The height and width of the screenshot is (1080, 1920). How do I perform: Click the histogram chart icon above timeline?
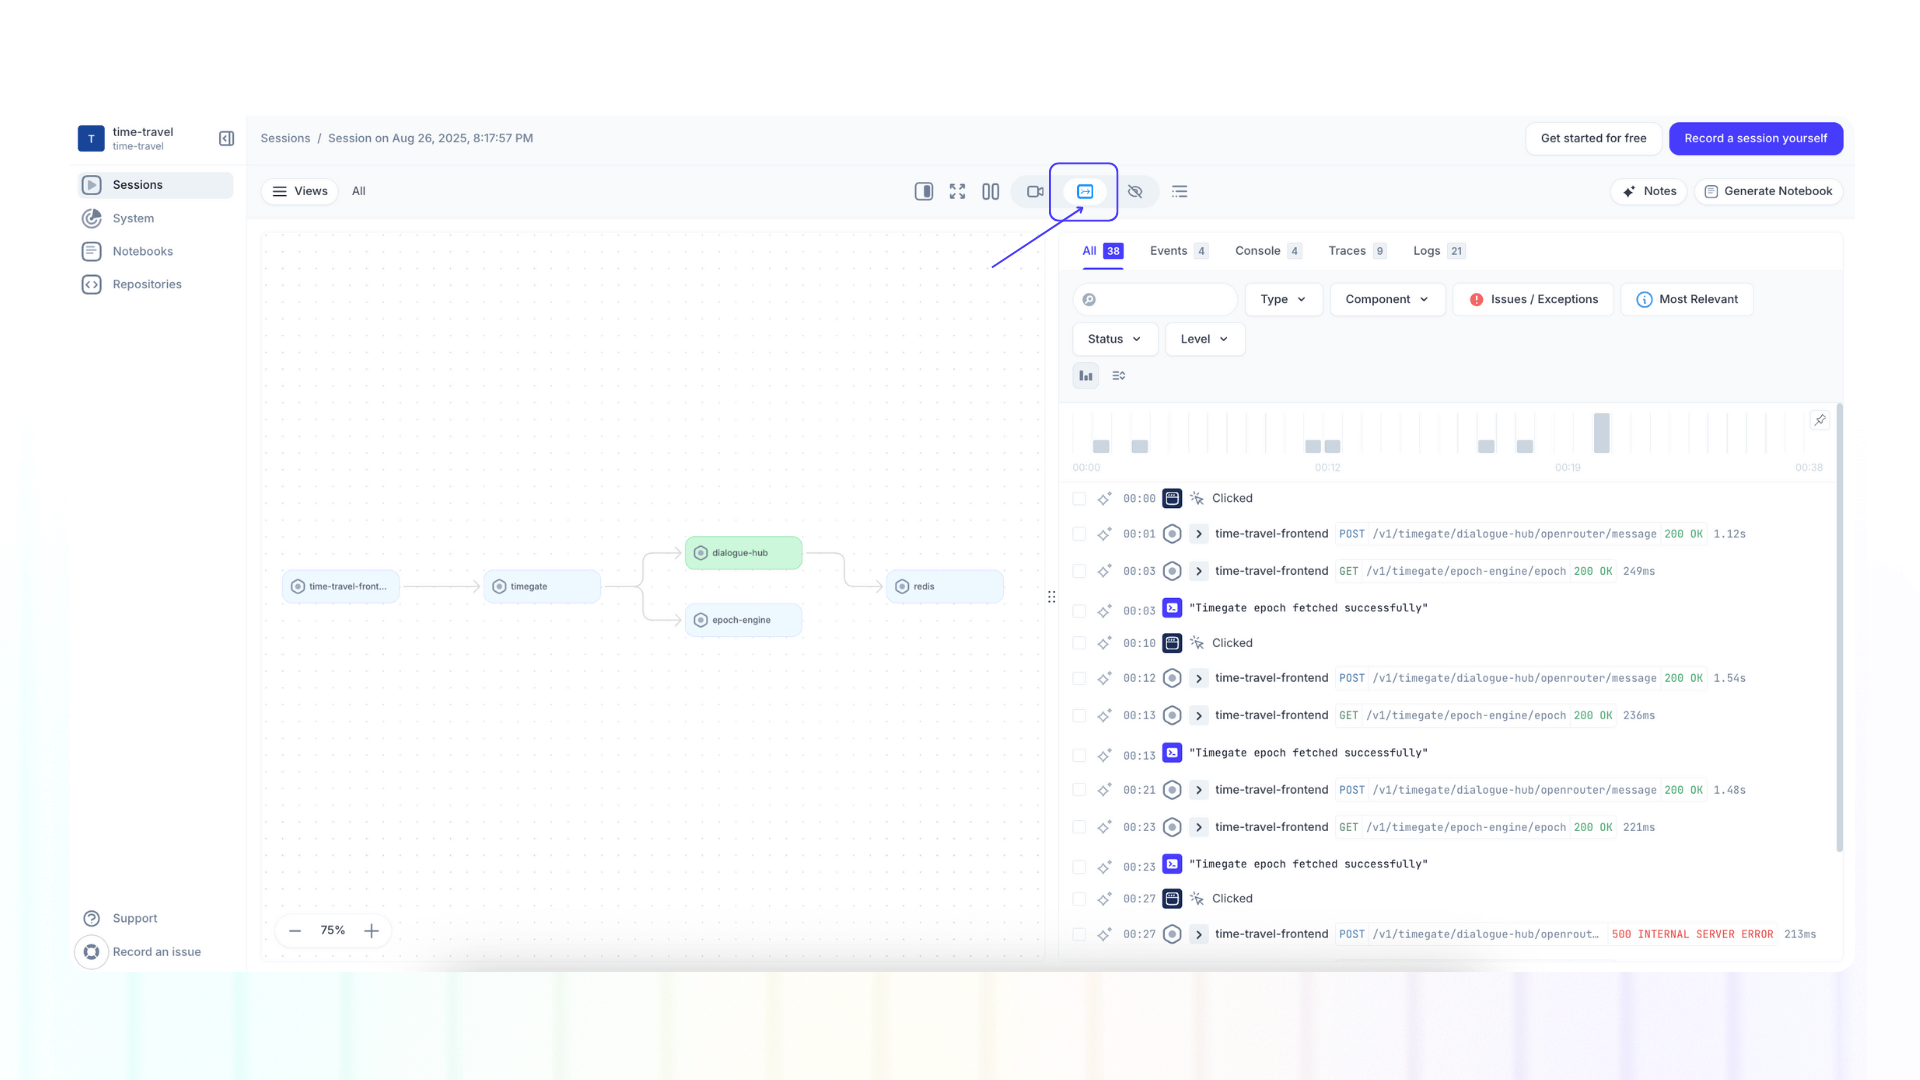click(x=1085, y=375)
